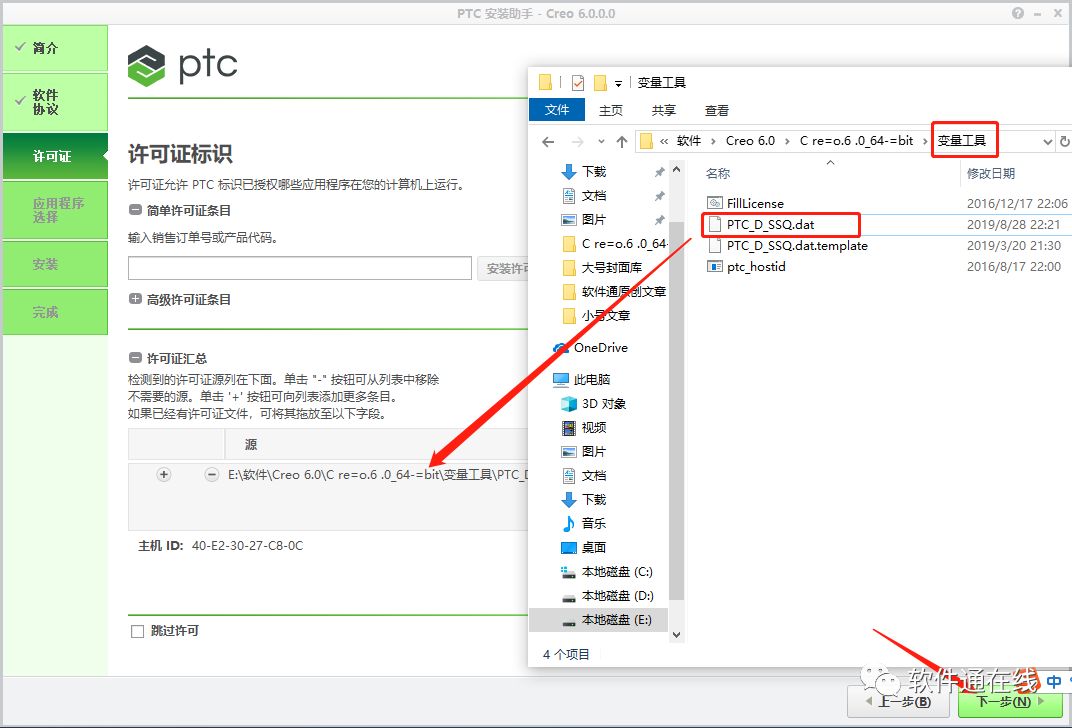Click the 下一步(N) button
The width and height of the screenshot is (1072, 728).
1010,702
